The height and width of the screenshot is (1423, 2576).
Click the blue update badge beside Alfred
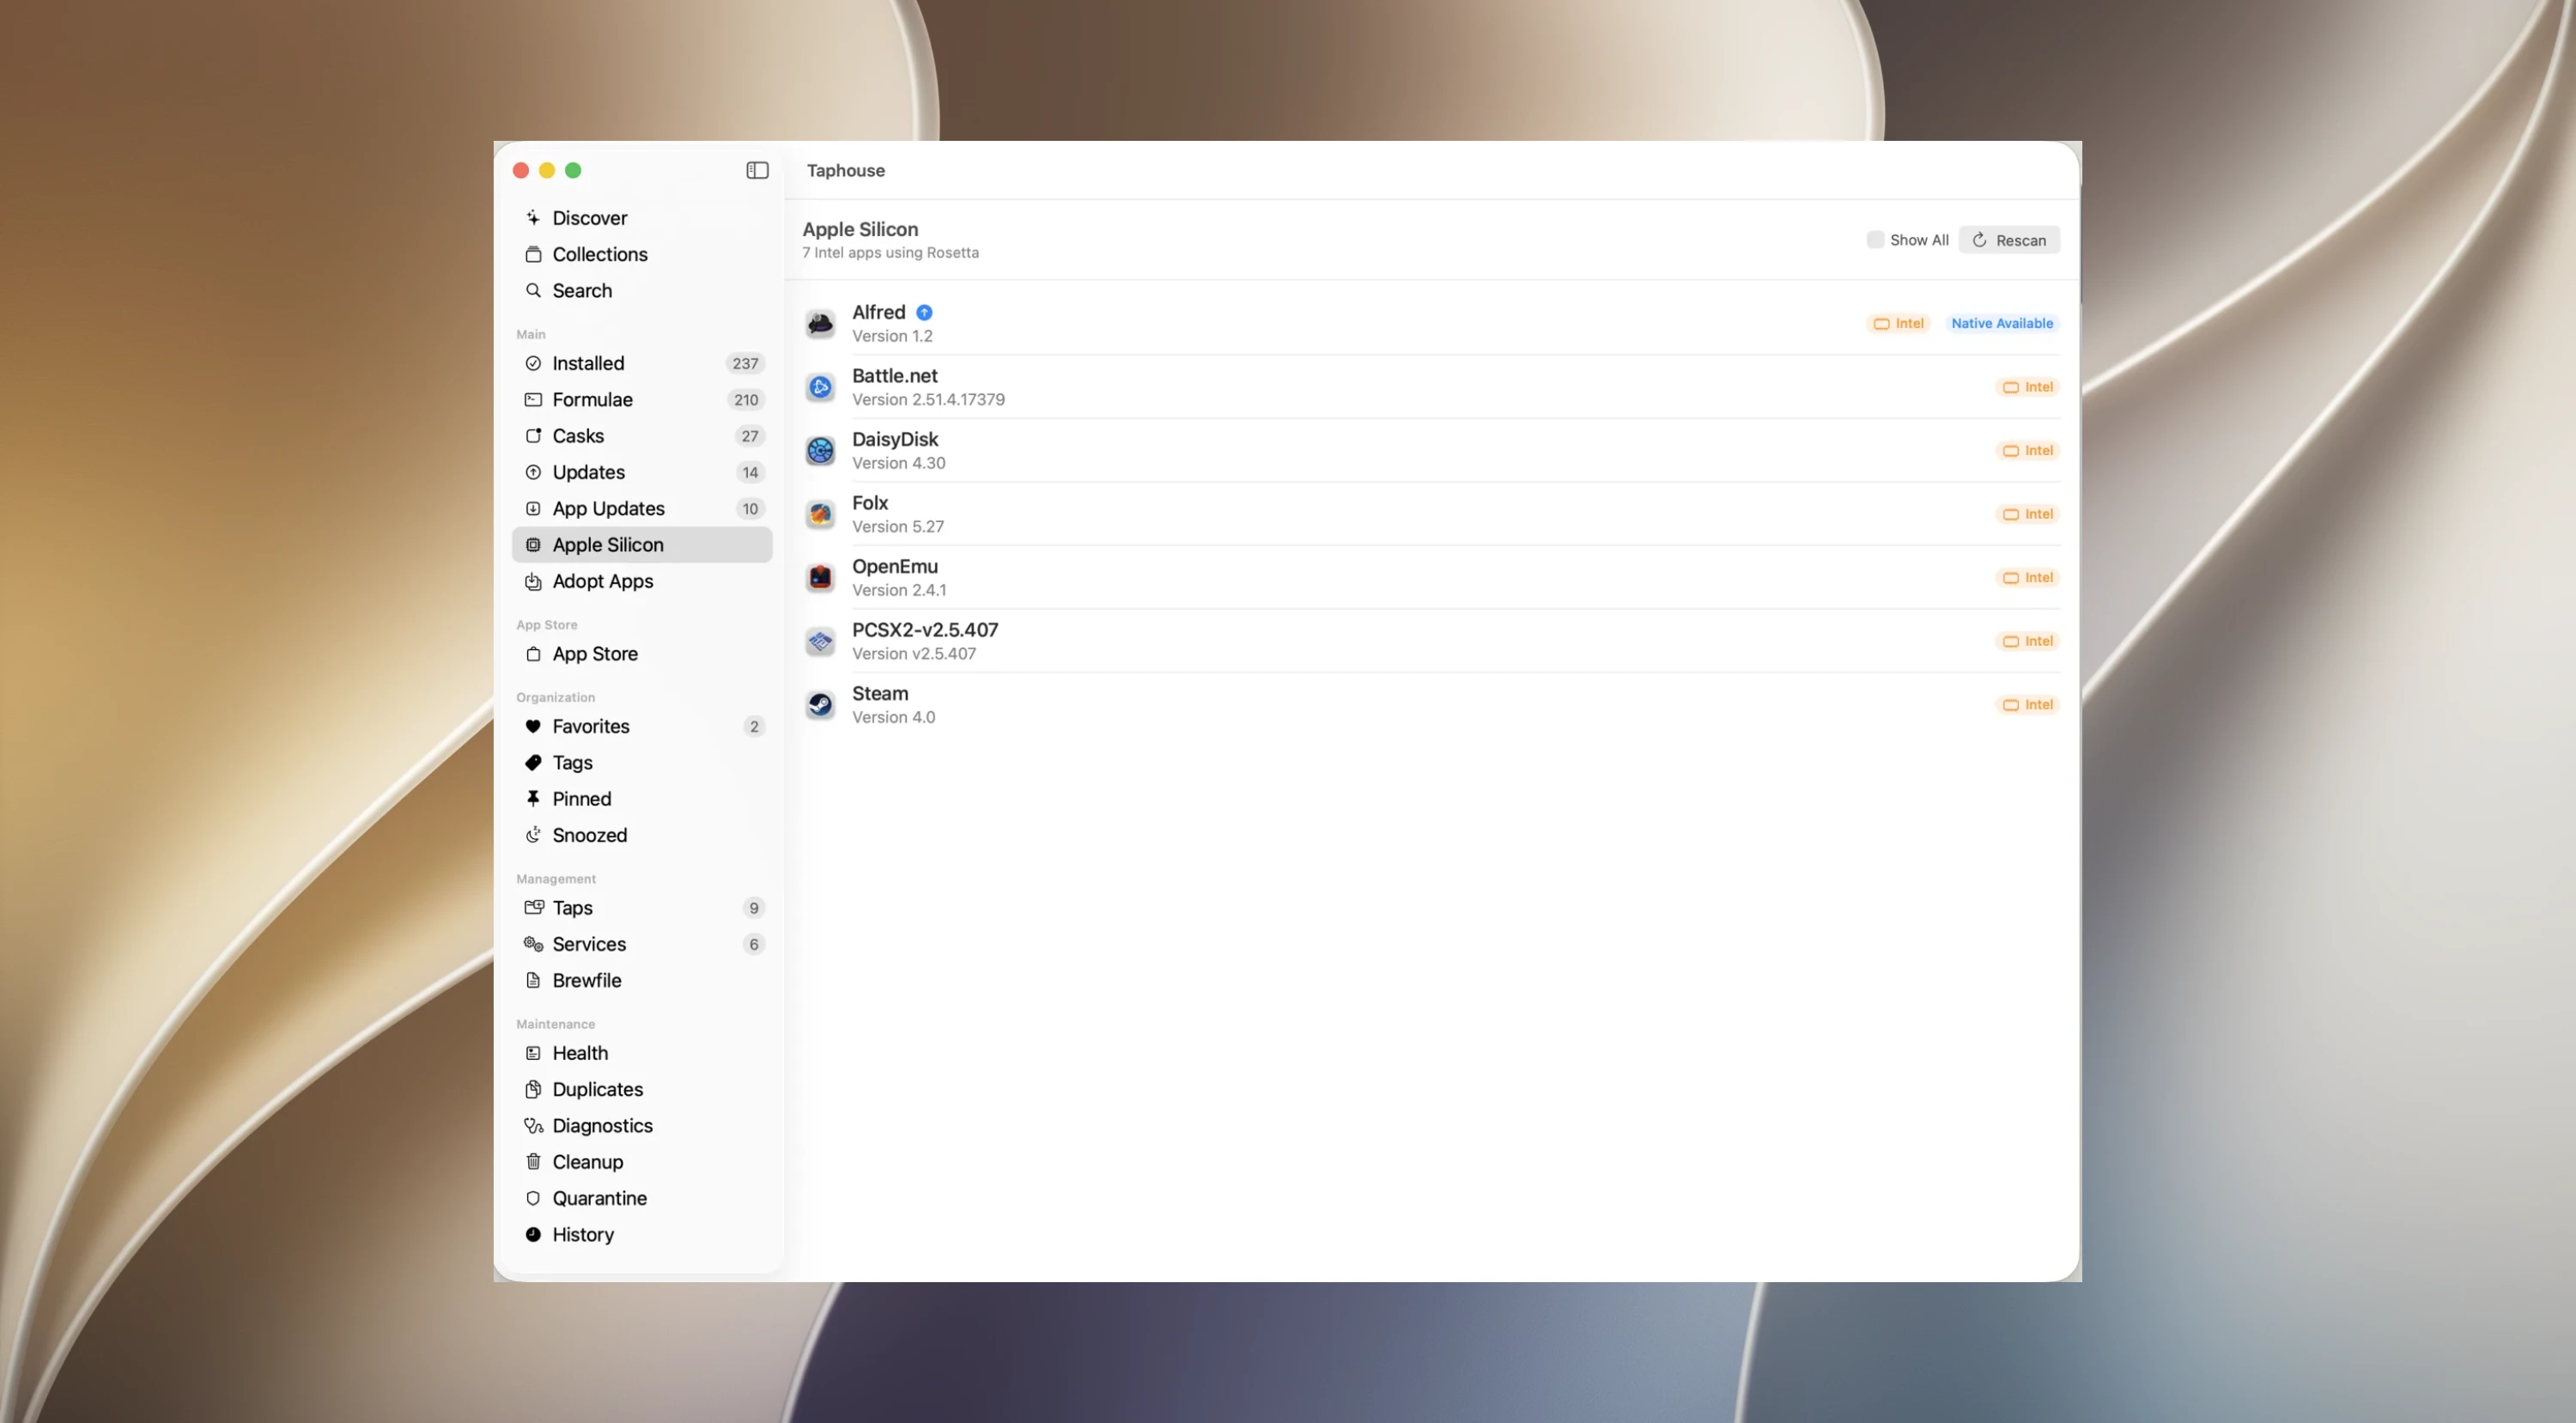924,312
